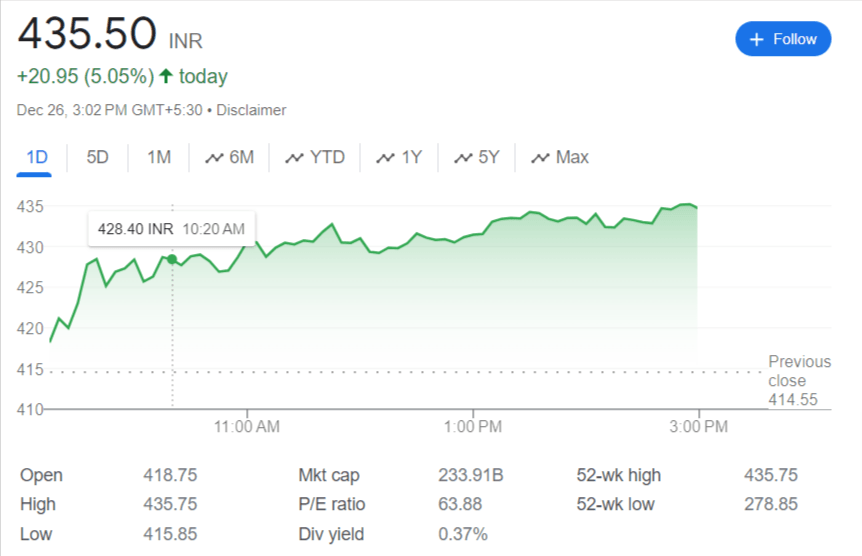Viewport: 862px width, 556px height.
Task: Click the 428.40 INR tooltip
Action: [172, 229]
